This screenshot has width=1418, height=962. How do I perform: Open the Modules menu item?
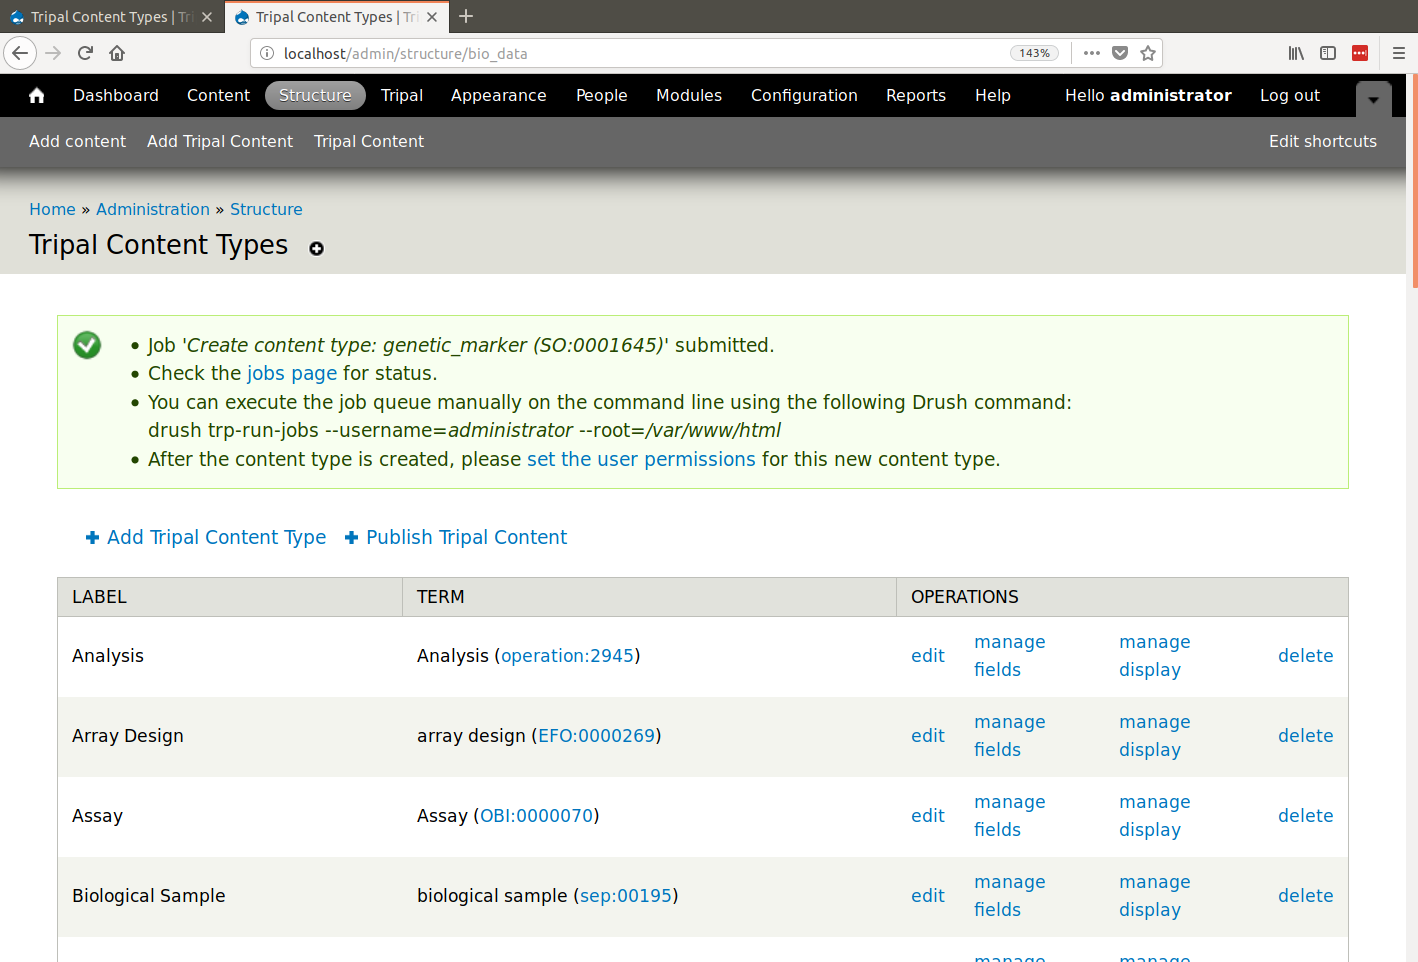688,95
